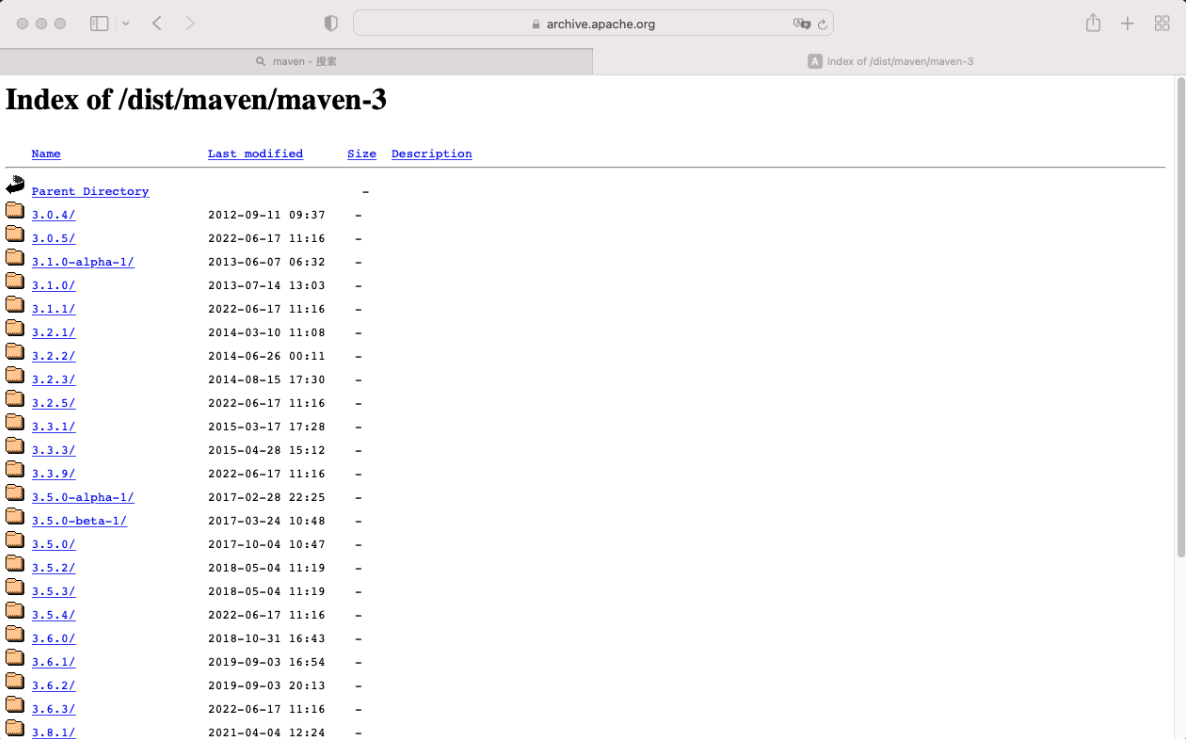
Task: Open the 3.6.1/ directory
Action: 53,662
